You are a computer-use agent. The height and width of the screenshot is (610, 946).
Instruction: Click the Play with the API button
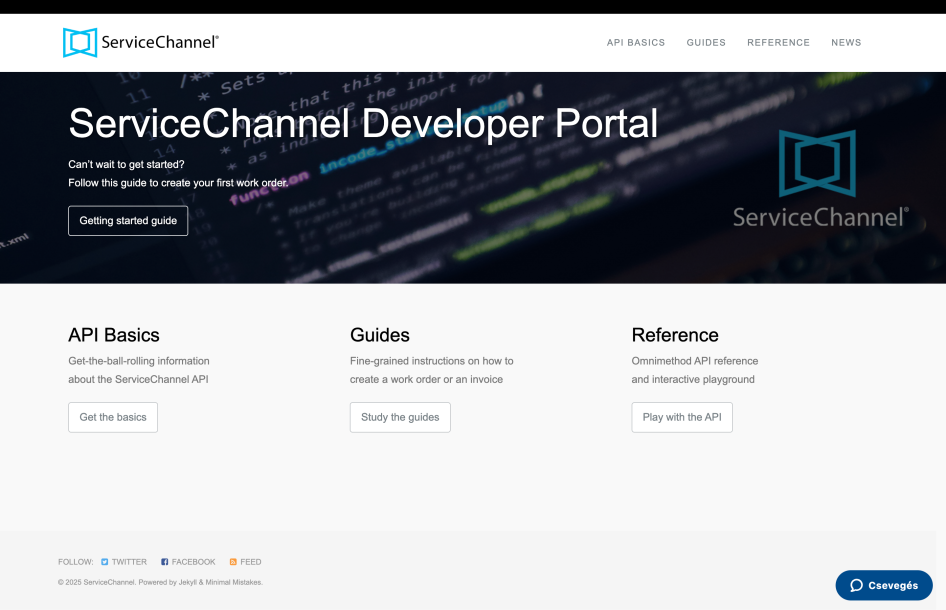click(x=682, y=418)
